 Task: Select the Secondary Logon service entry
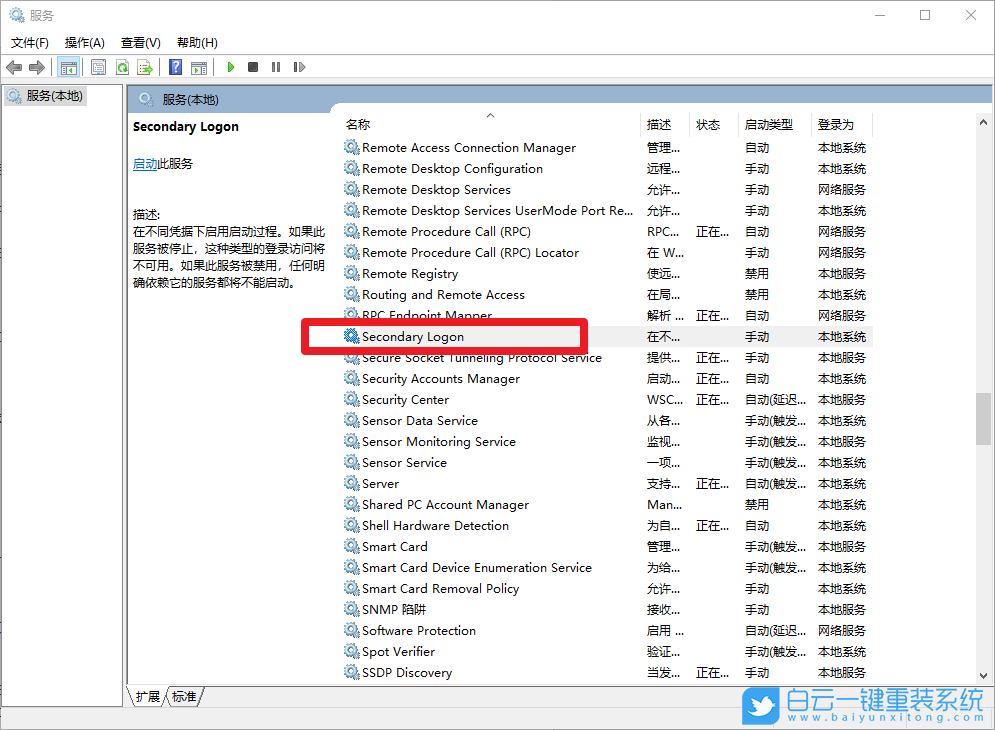412,336
